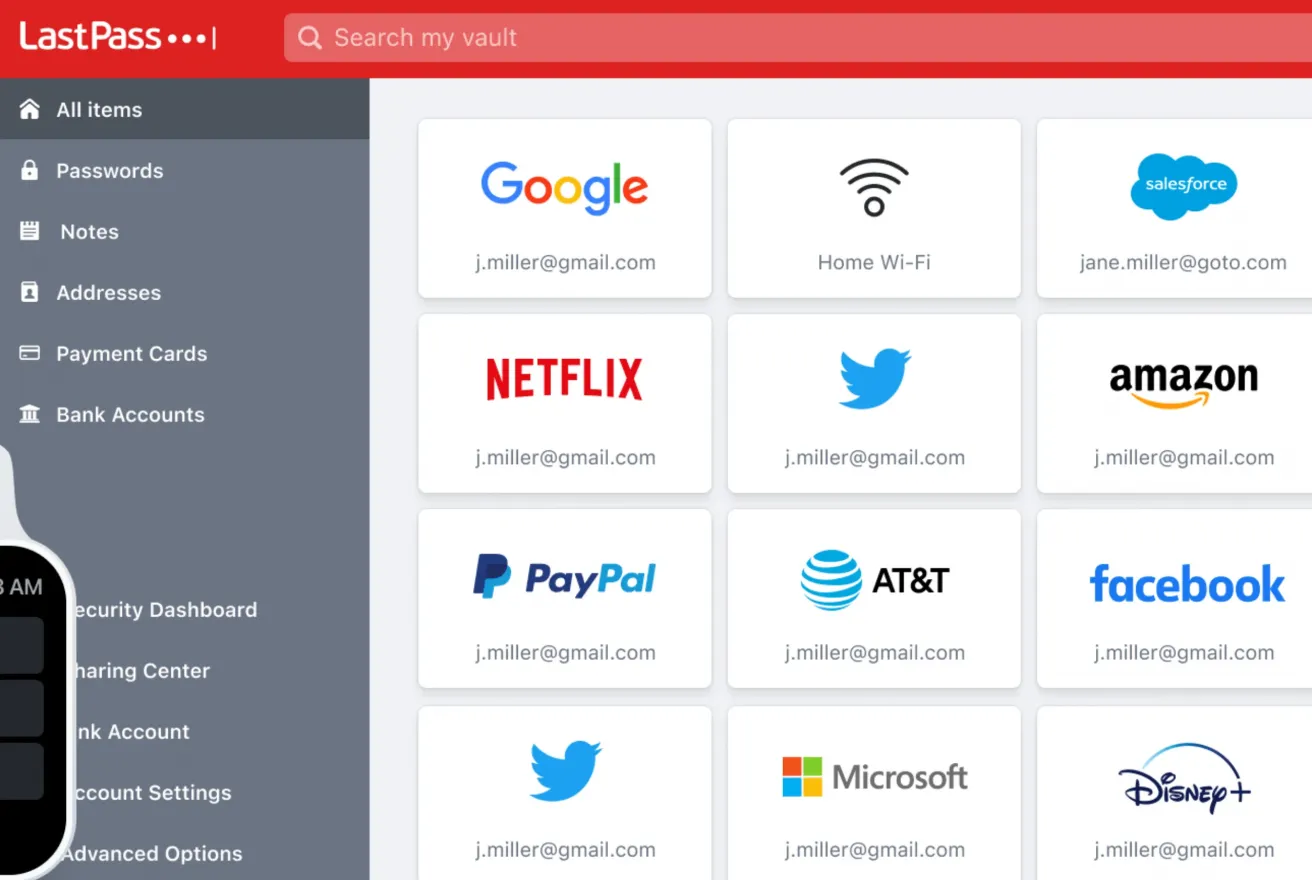Viewport: 1312px width, 880px height.
Task: Click the magnifier search icon
Action: (310, 38)
